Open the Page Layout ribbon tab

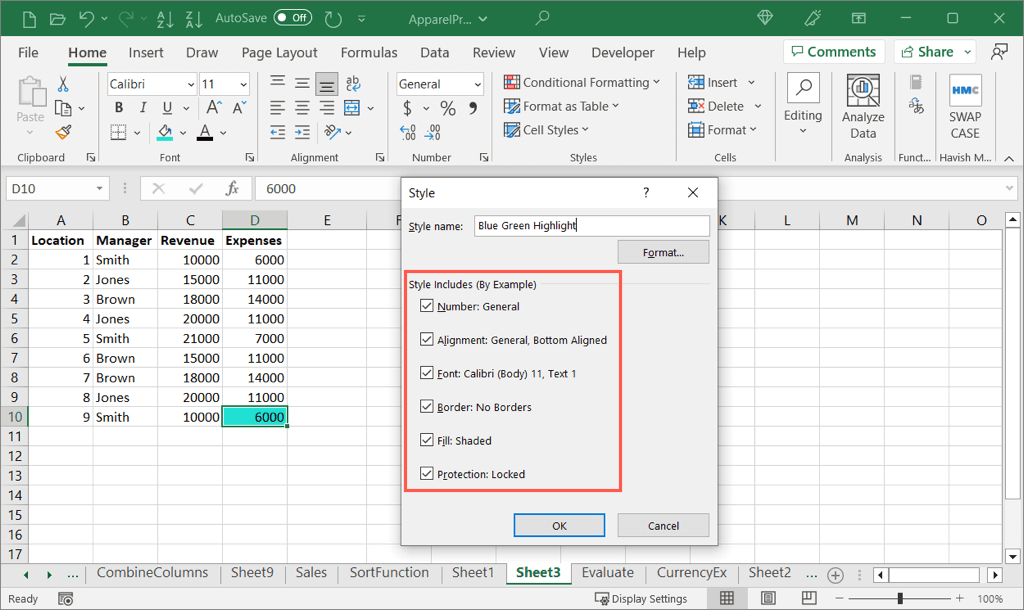pyautogui.click(x=279, y=53)
